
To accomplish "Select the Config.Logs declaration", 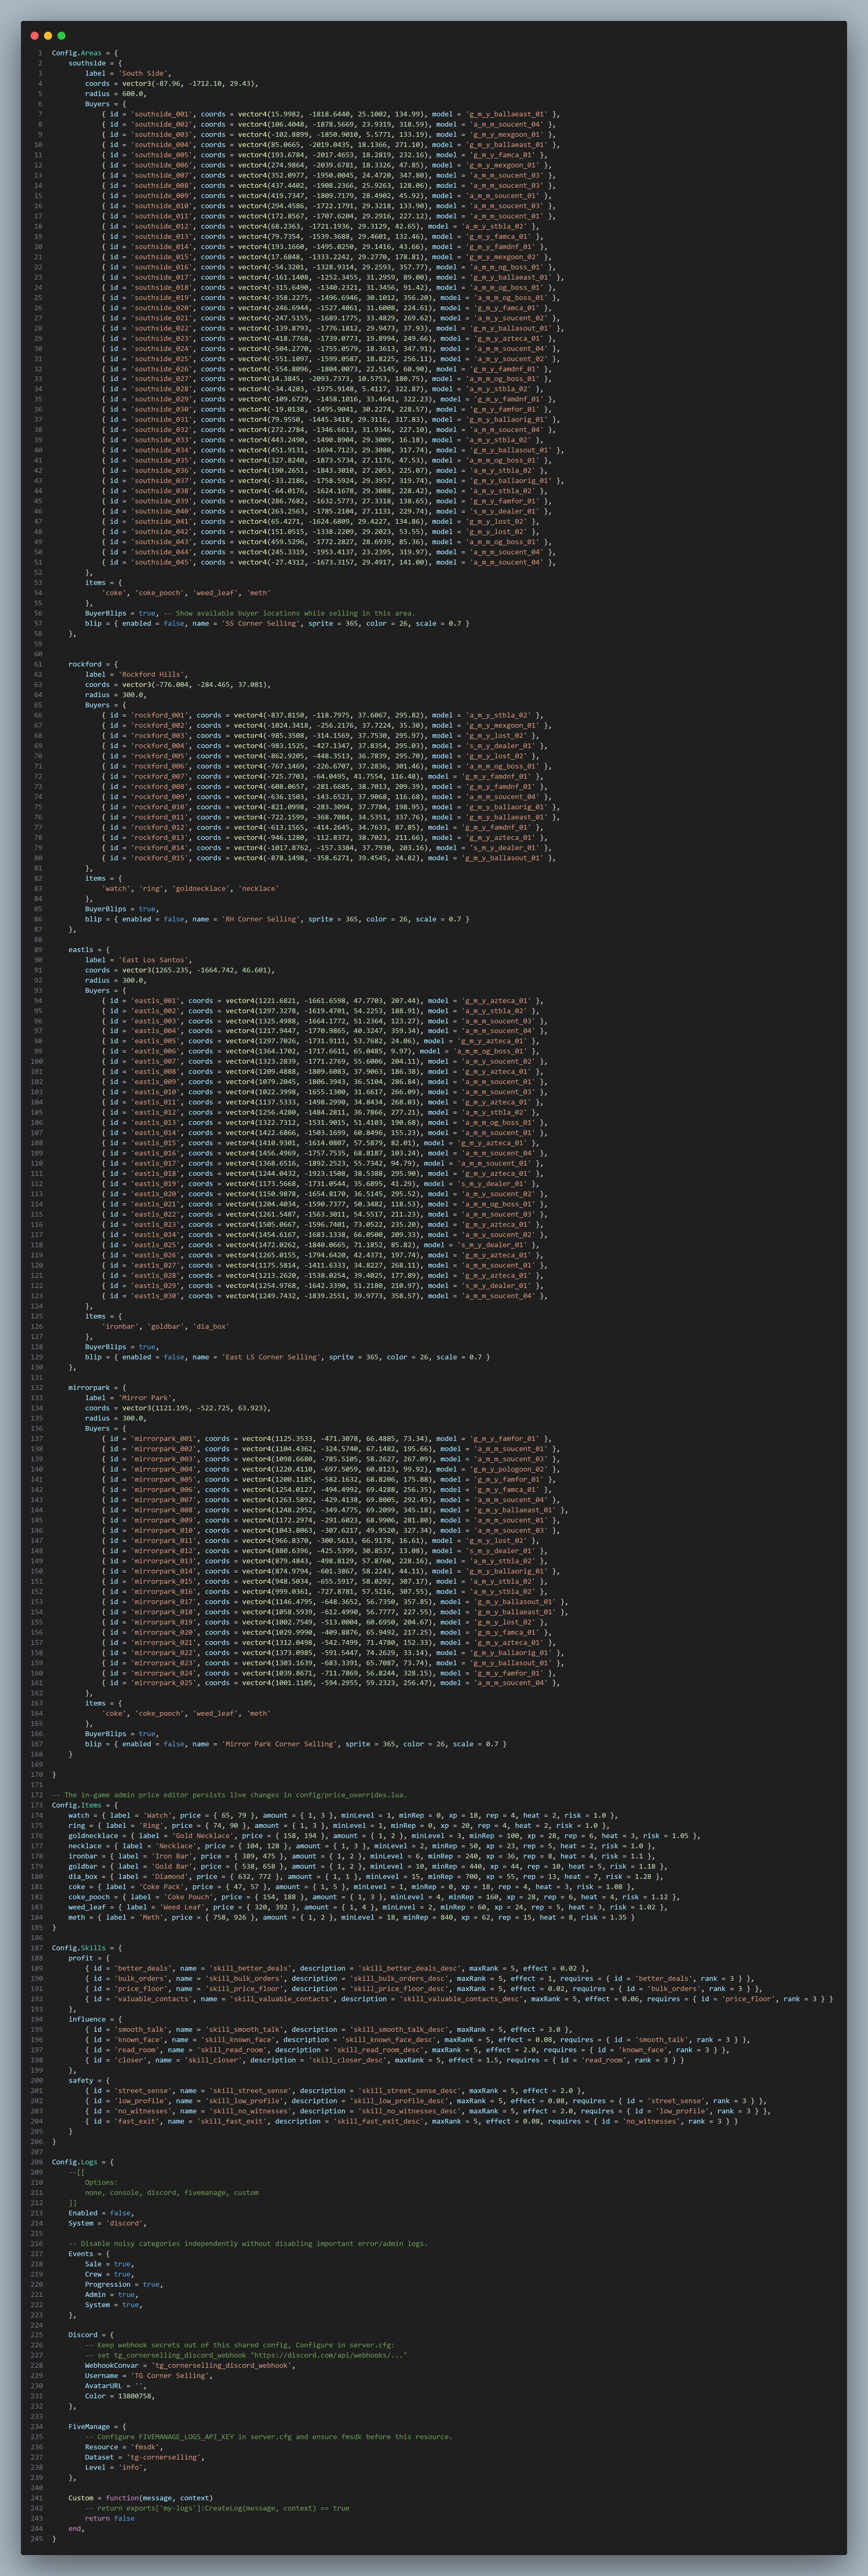I will click(83, 2162).
